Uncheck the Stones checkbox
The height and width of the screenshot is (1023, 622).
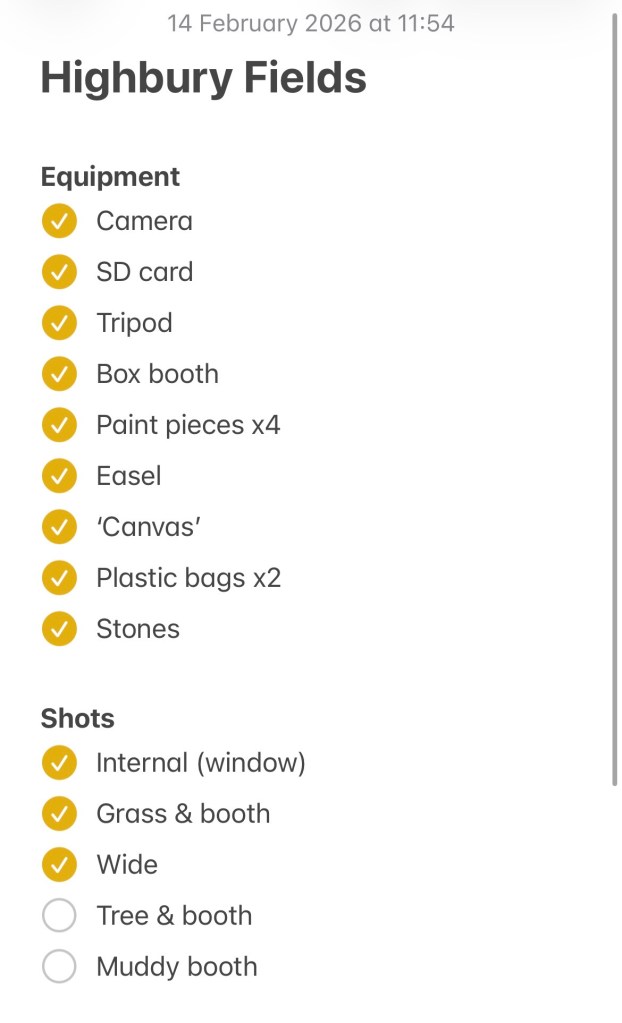[59, 629]
